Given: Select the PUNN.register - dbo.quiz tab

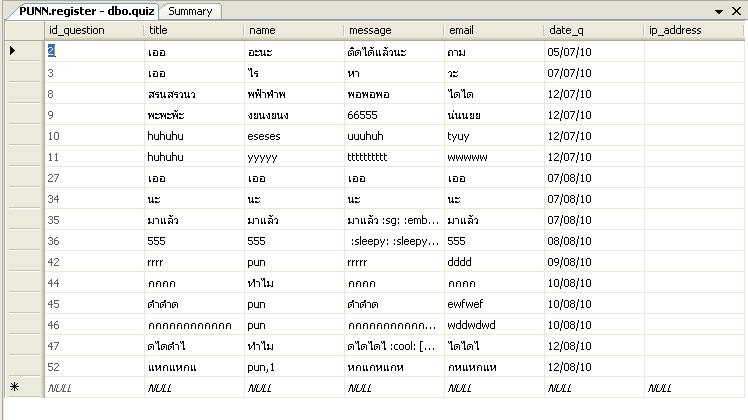Looking at the screenshot, I should tap(86, 11).
